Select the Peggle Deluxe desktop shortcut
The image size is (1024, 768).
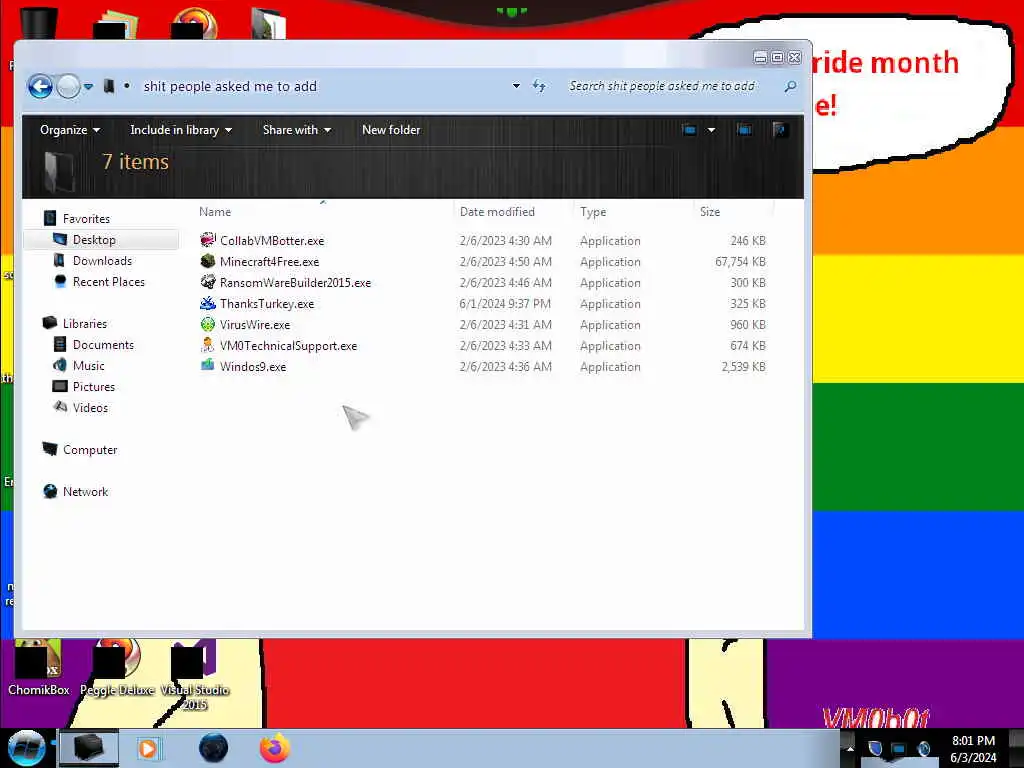[x=117, y=667]
